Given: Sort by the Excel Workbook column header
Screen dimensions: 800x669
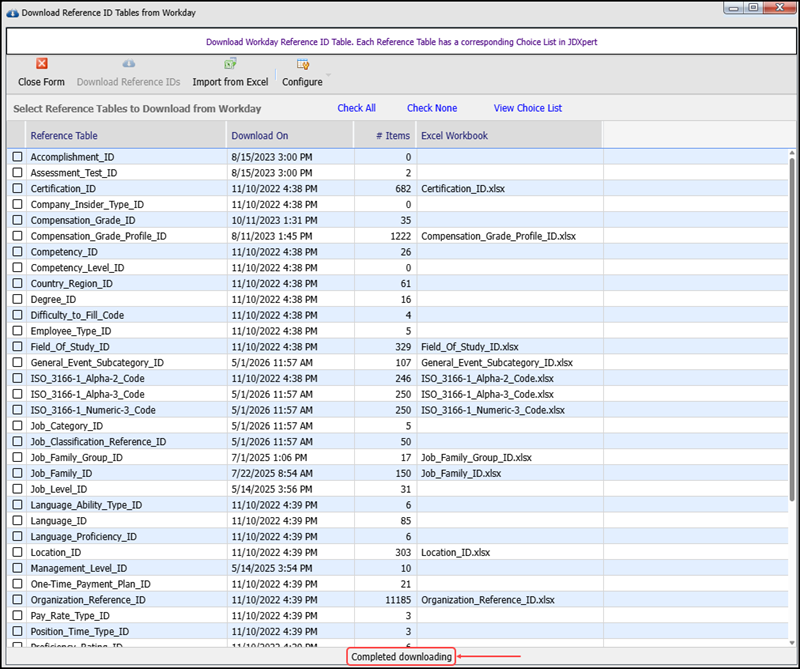Looking at the screenshot, I should click(x=509, y=136).
